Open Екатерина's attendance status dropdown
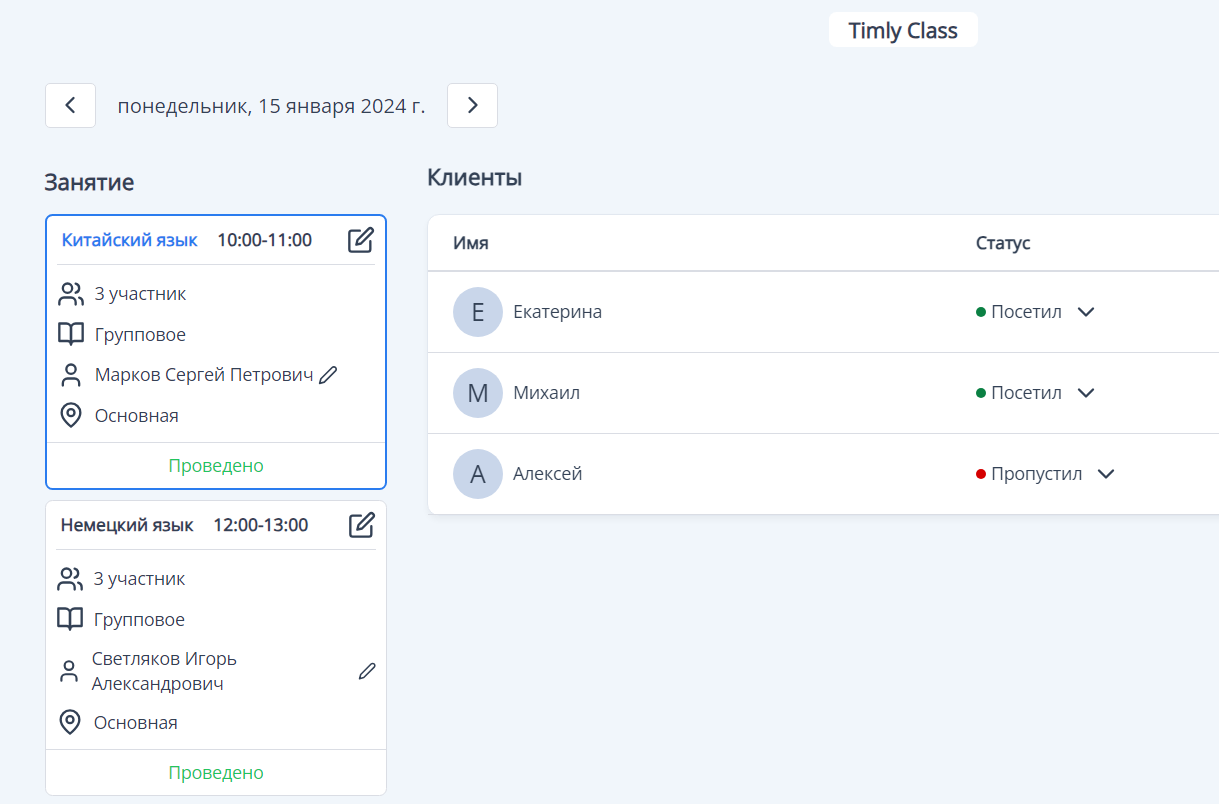Image resolution: width=1219 pixels, height=804 pixels. tap(1086, 312)
